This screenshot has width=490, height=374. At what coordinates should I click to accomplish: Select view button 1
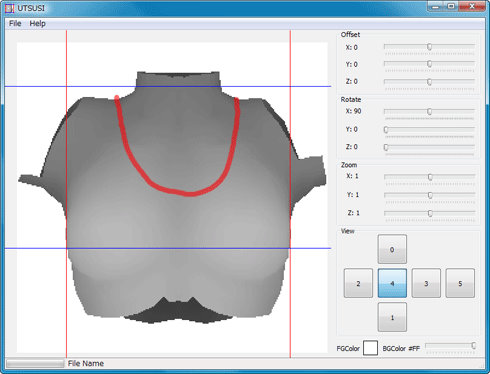[392, 317]
